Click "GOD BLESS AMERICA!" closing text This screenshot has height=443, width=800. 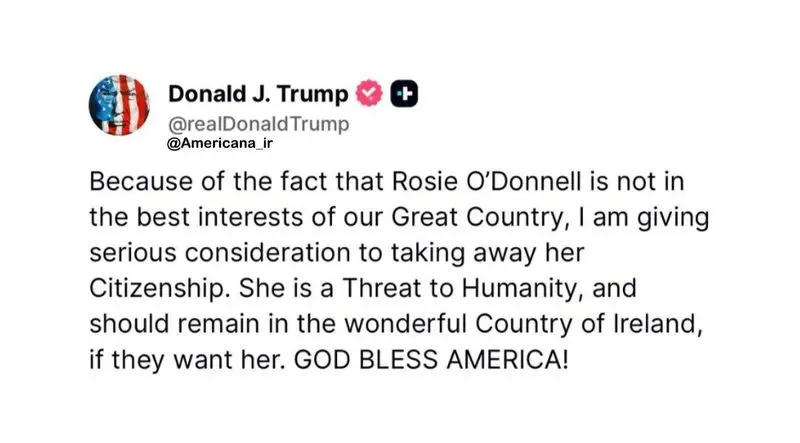click(431, 360)
